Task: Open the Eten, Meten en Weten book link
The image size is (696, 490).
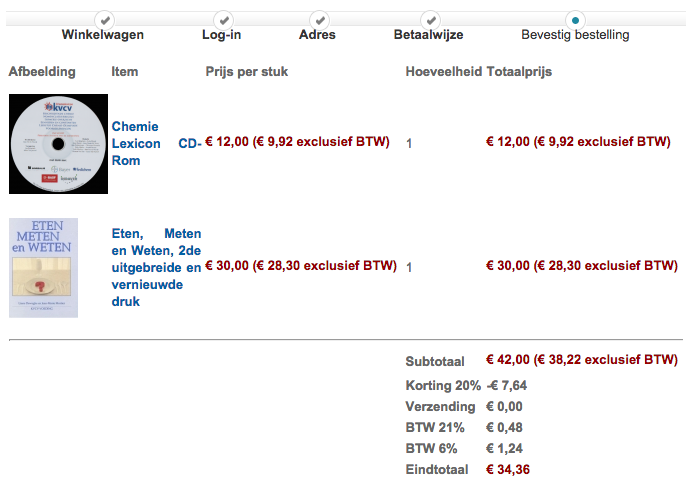Action: tap(156, 267)
